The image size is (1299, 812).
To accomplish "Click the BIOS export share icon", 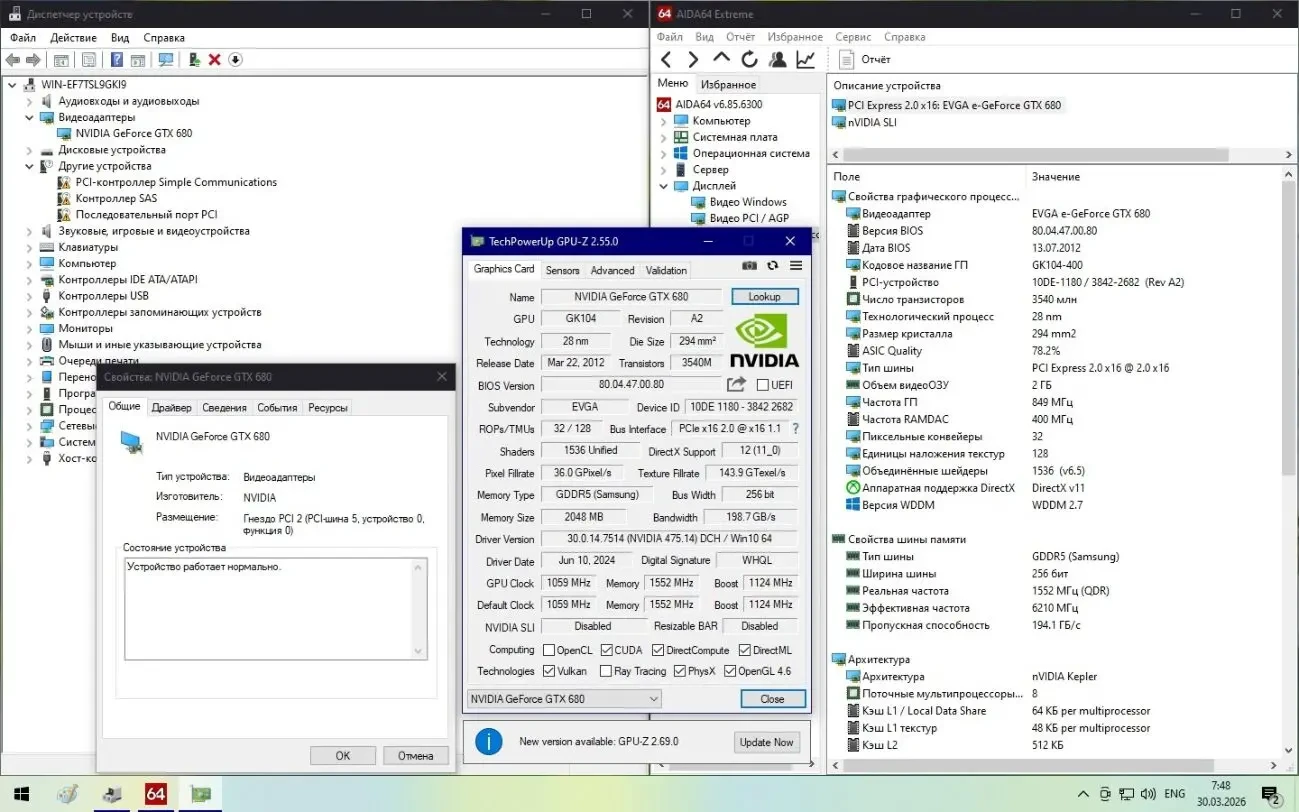I will 736,385.
